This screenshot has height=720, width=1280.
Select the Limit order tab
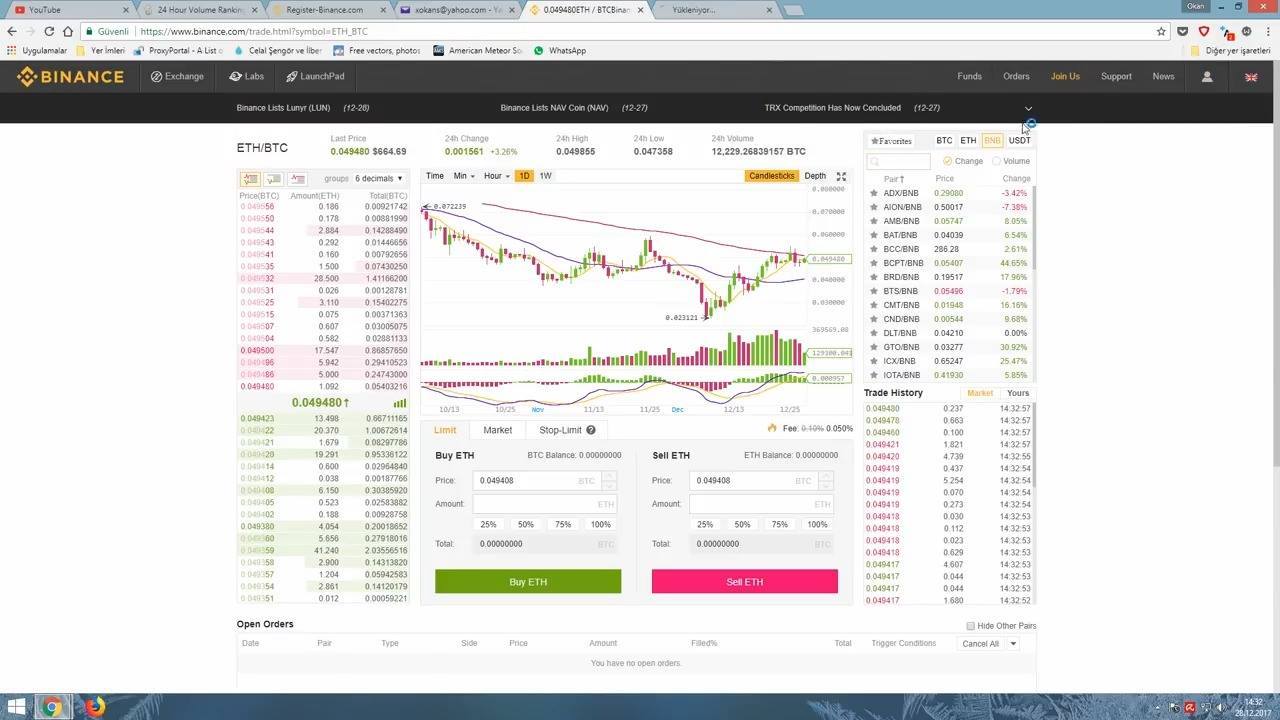(445, 430)
